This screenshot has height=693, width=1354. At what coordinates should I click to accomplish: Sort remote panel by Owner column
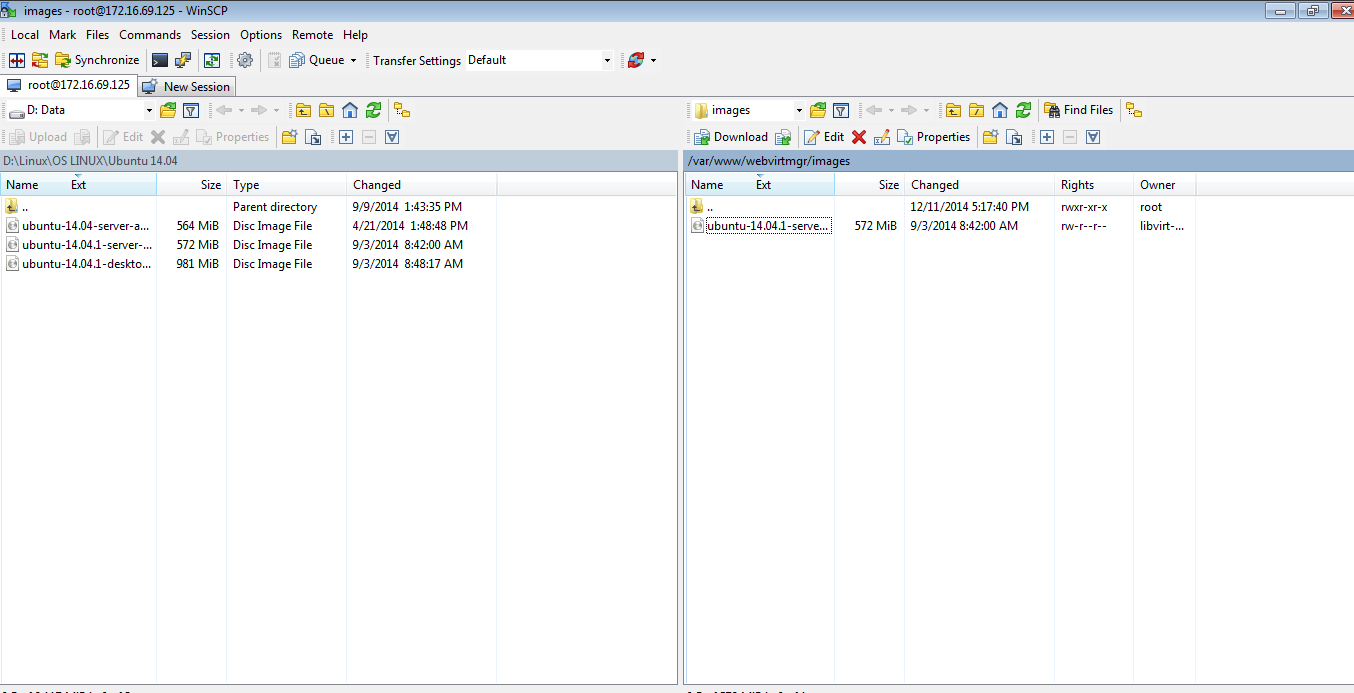(1165, 185)
